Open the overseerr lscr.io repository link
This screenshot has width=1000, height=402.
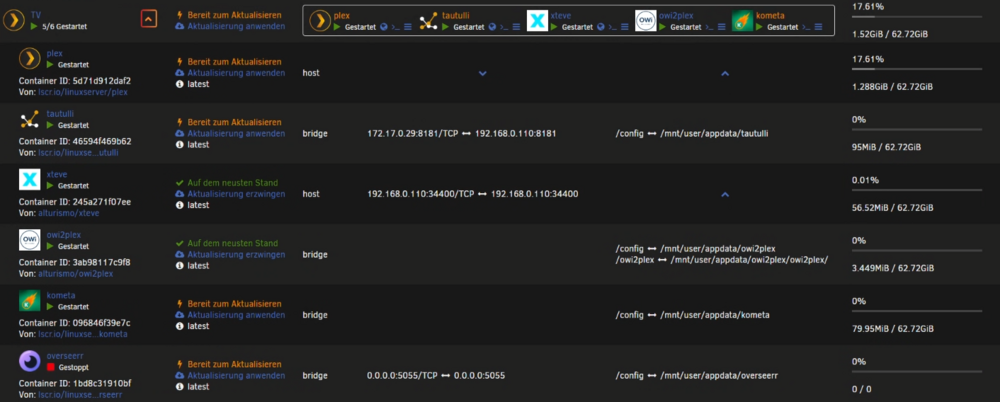(x=80, y=395)
